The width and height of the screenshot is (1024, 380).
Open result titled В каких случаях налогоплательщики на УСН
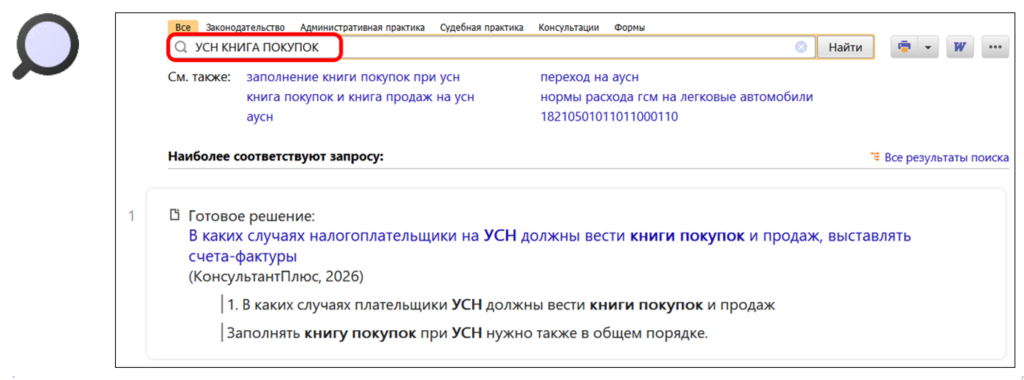(549, 245)
